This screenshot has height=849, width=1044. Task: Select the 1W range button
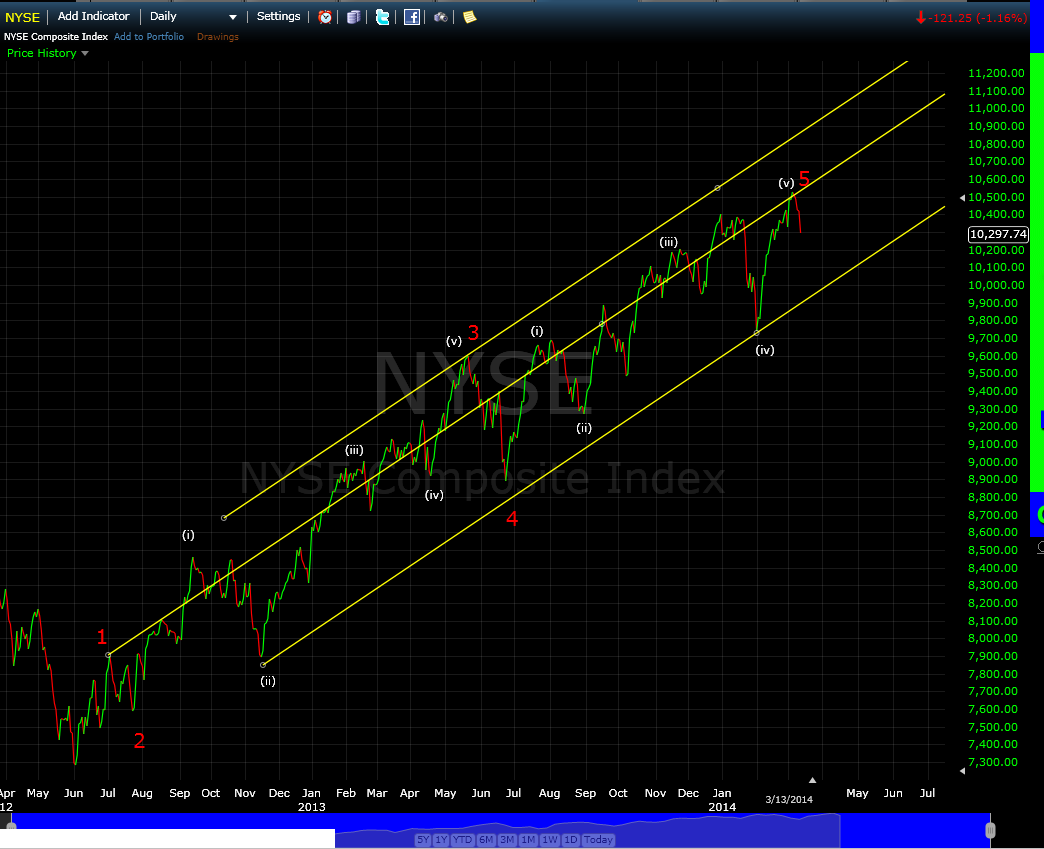pyautogui.click(x=550, y=840)
